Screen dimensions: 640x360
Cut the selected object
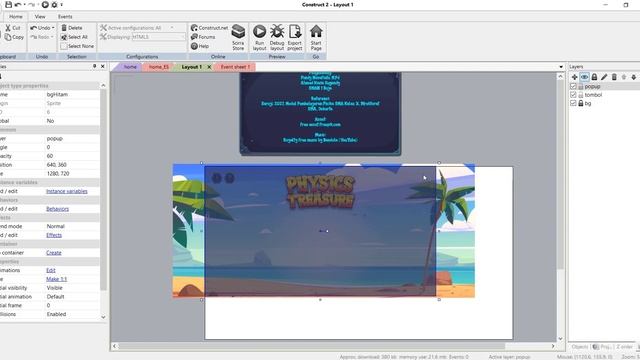[13, 28]
